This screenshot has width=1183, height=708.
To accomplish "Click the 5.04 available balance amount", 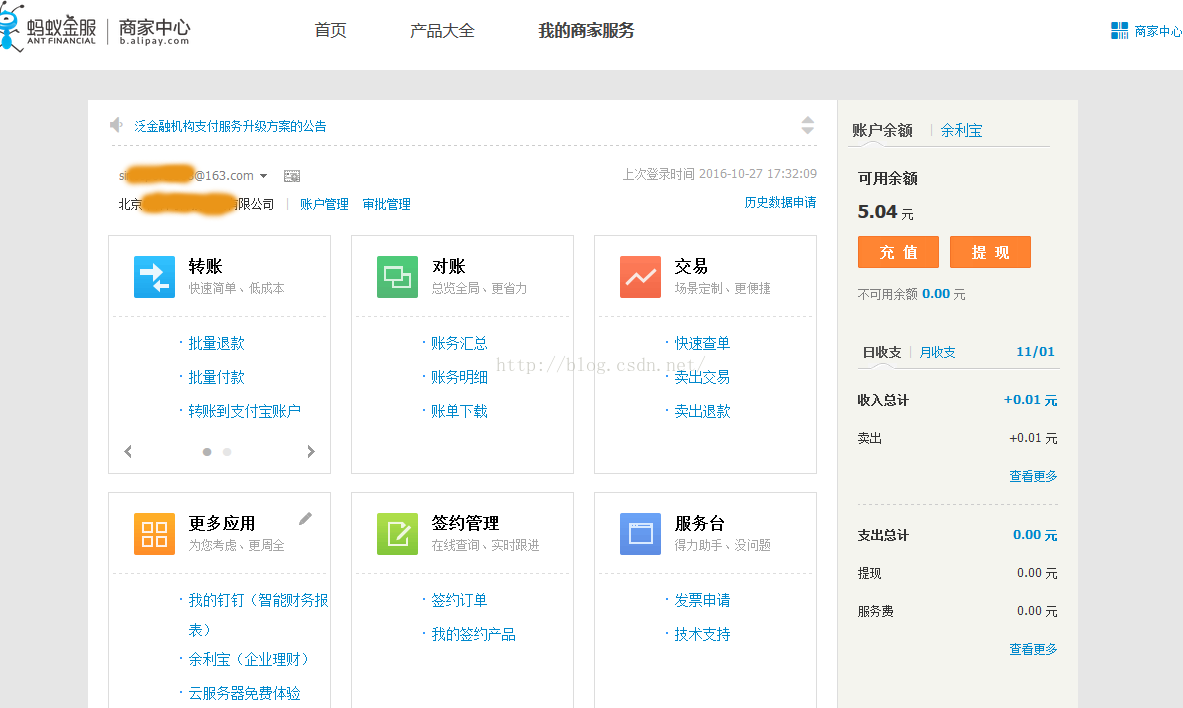I will point(877,212).
